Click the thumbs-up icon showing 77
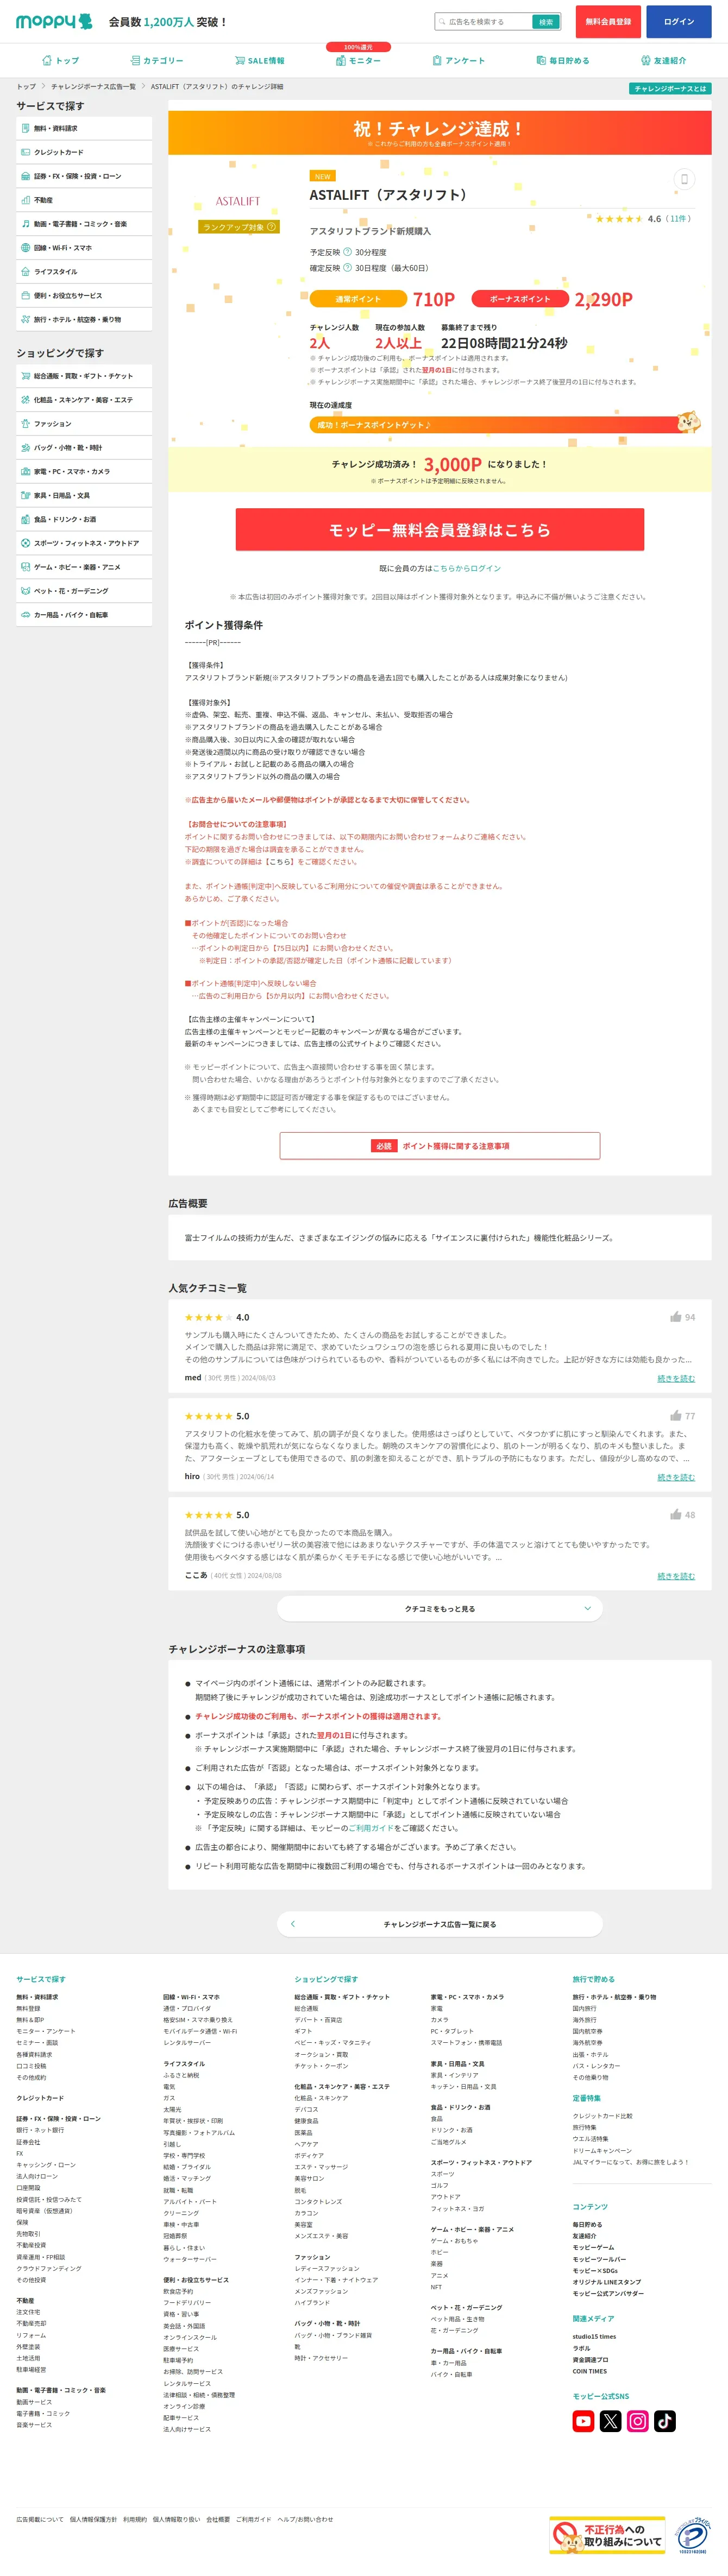 676,1415
